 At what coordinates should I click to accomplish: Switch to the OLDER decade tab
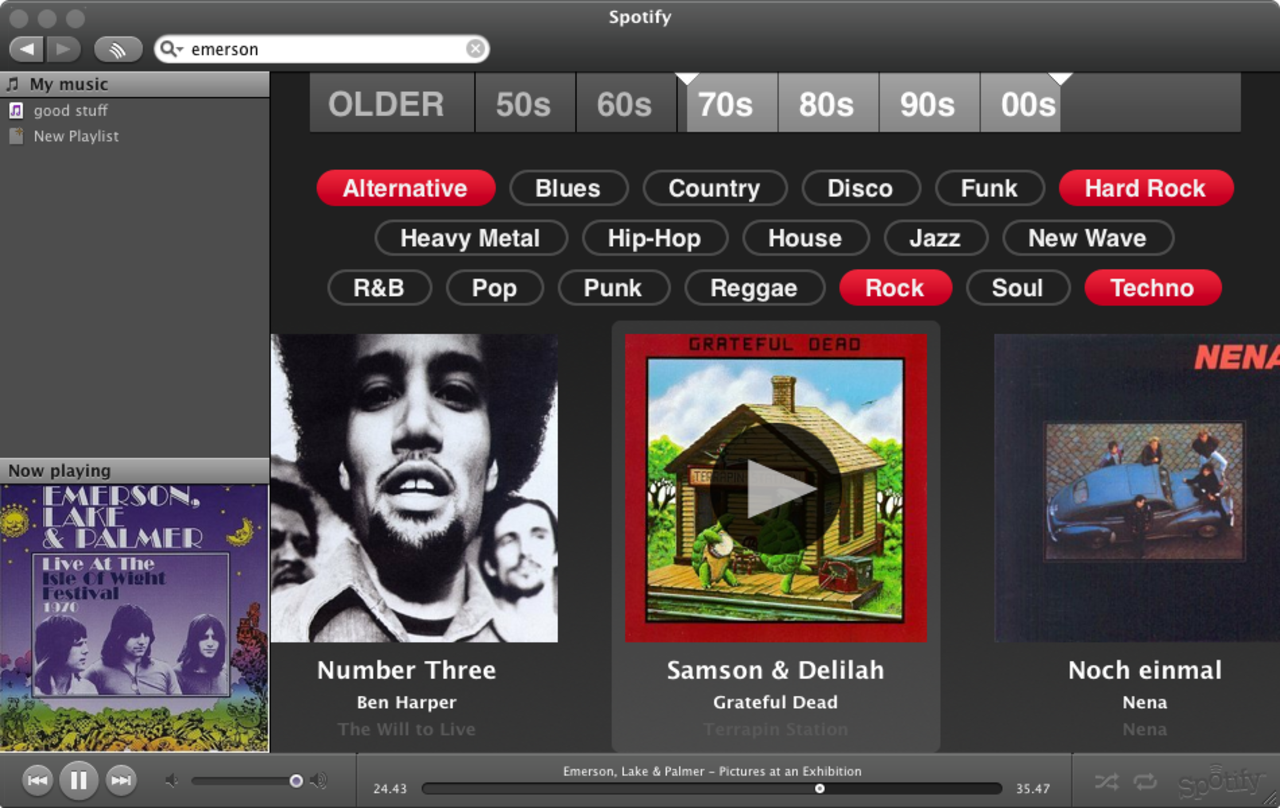pyautogui.click(x=390, y=102)
